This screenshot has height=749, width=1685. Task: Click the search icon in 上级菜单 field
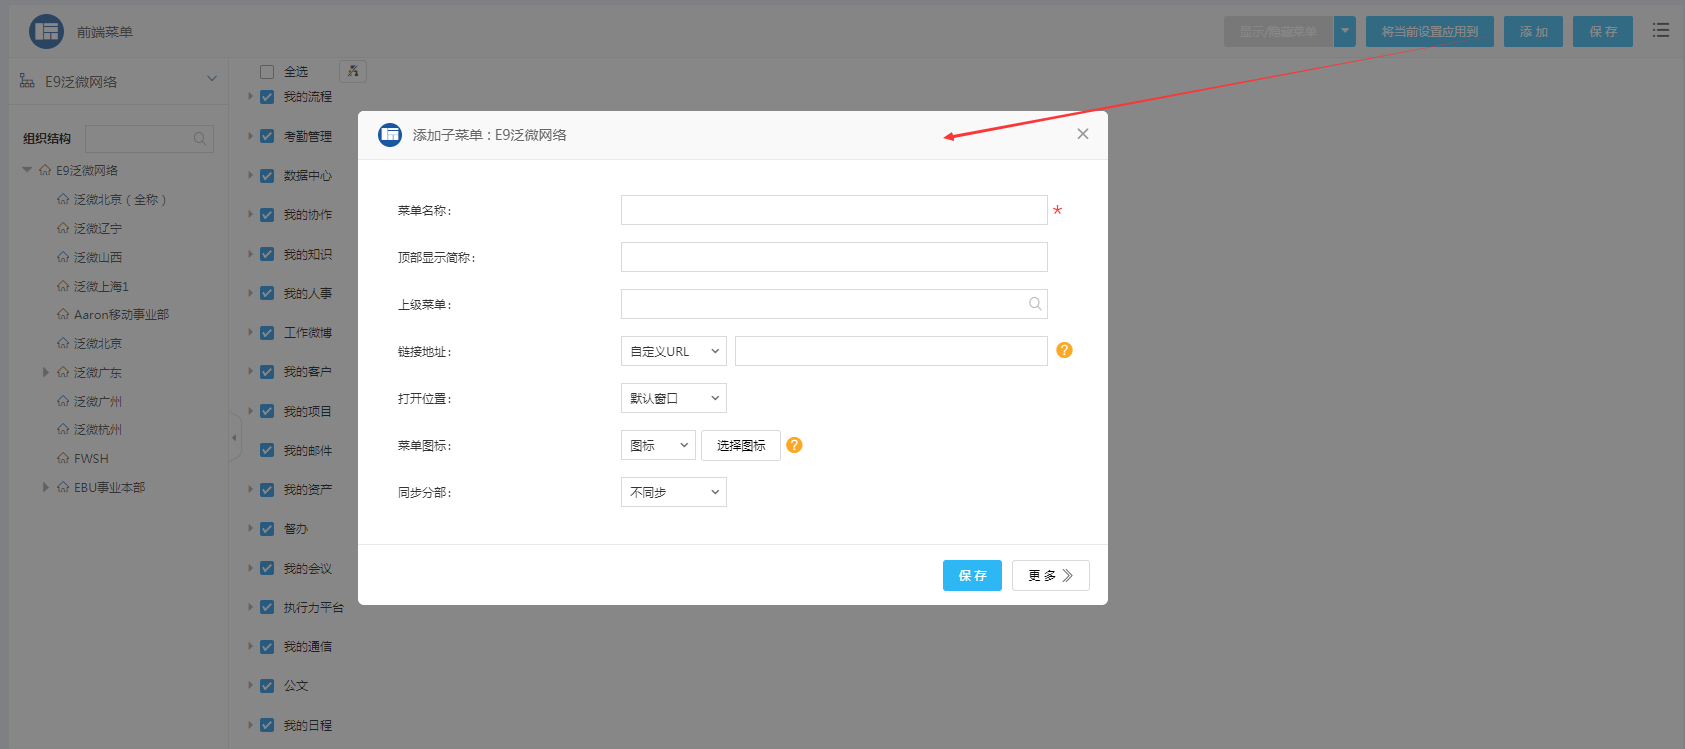1035,304
